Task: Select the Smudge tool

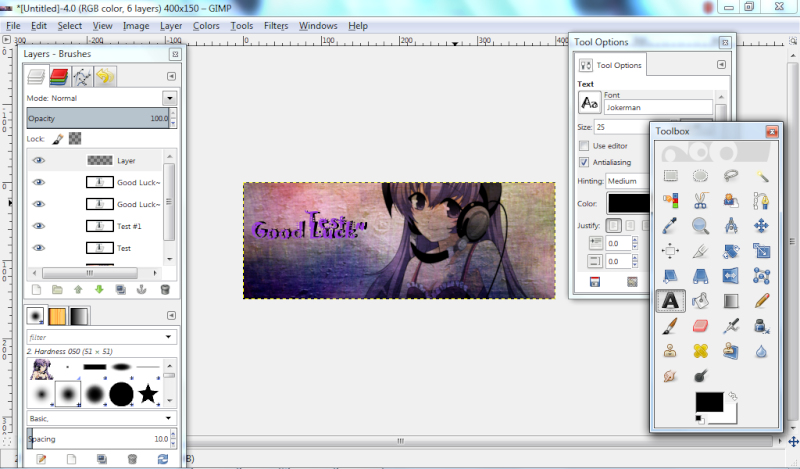Action: tap(670, 376)
